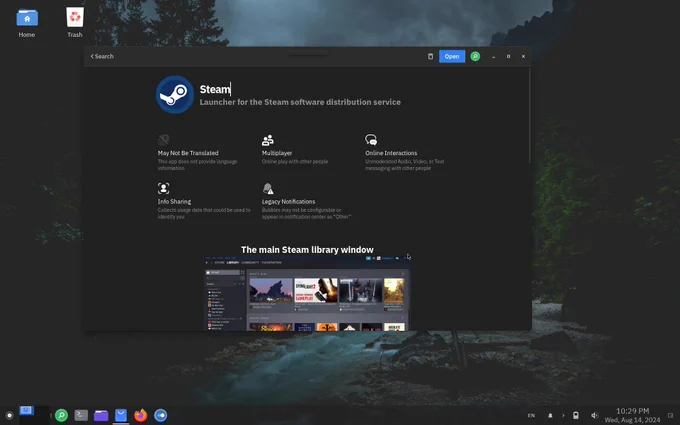Click the "Launcher for the Steam" description
Viewport: 680px width, 425px height.
click(x=300, y=102)
